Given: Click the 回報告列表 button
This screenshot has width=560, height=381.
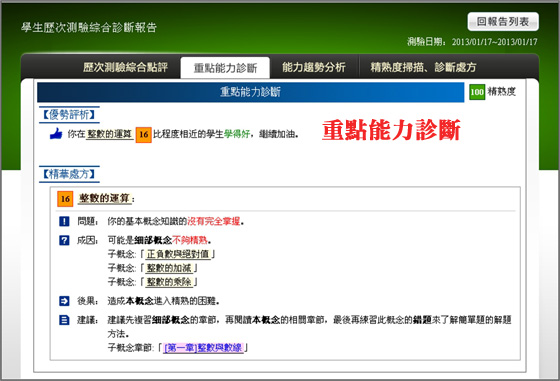Looking at the screenshot, I should point(503,22).
